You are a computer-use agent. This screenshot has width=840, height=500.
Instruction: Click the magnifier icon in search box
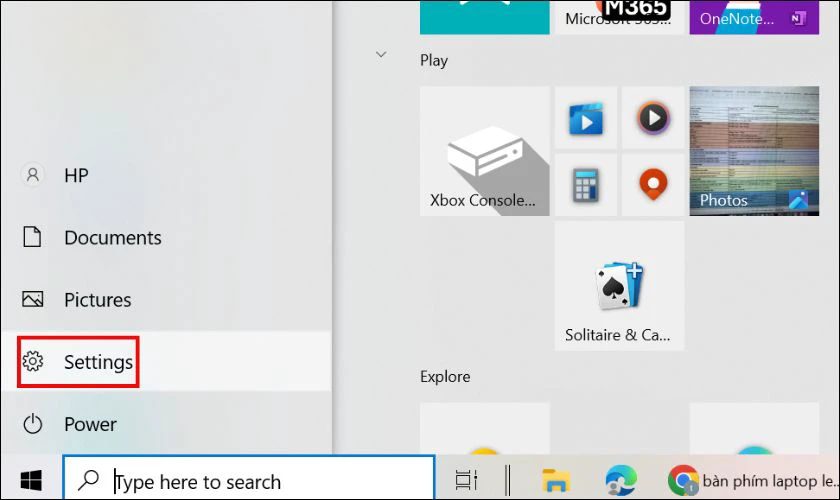88,480
